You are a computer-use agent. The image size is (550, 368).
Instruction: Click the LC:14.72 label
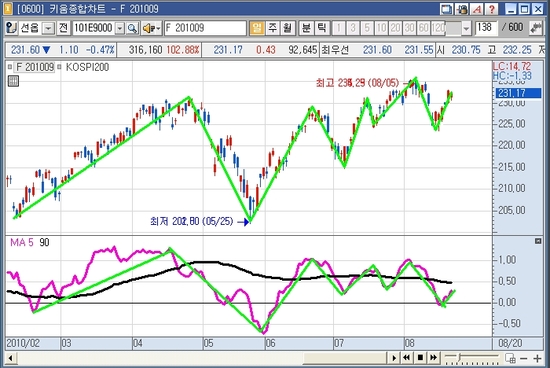(512, 66)
